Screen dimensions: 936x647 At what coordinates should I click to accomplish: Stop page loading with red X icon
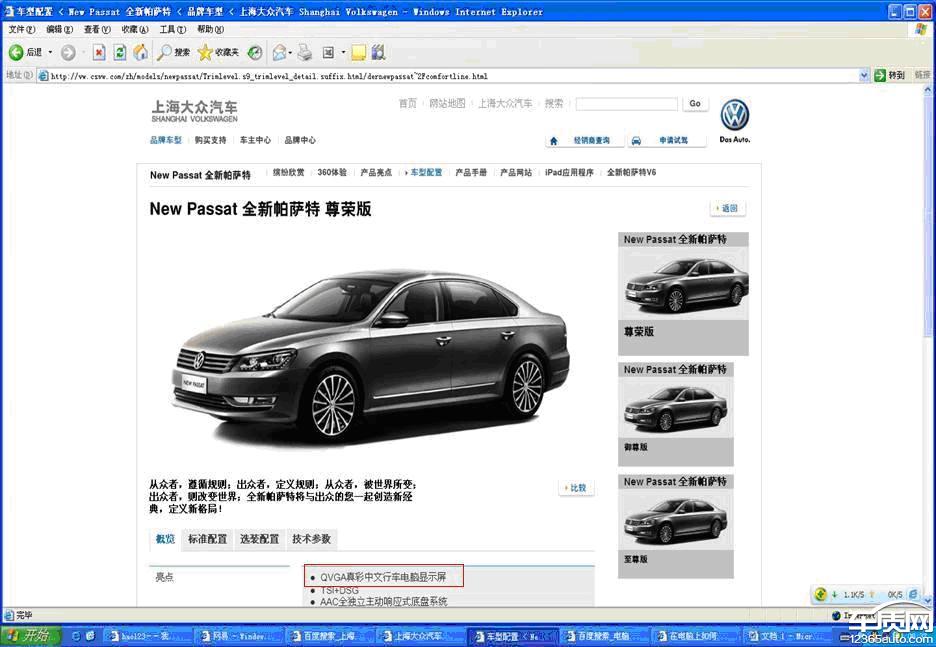(99, 53)
